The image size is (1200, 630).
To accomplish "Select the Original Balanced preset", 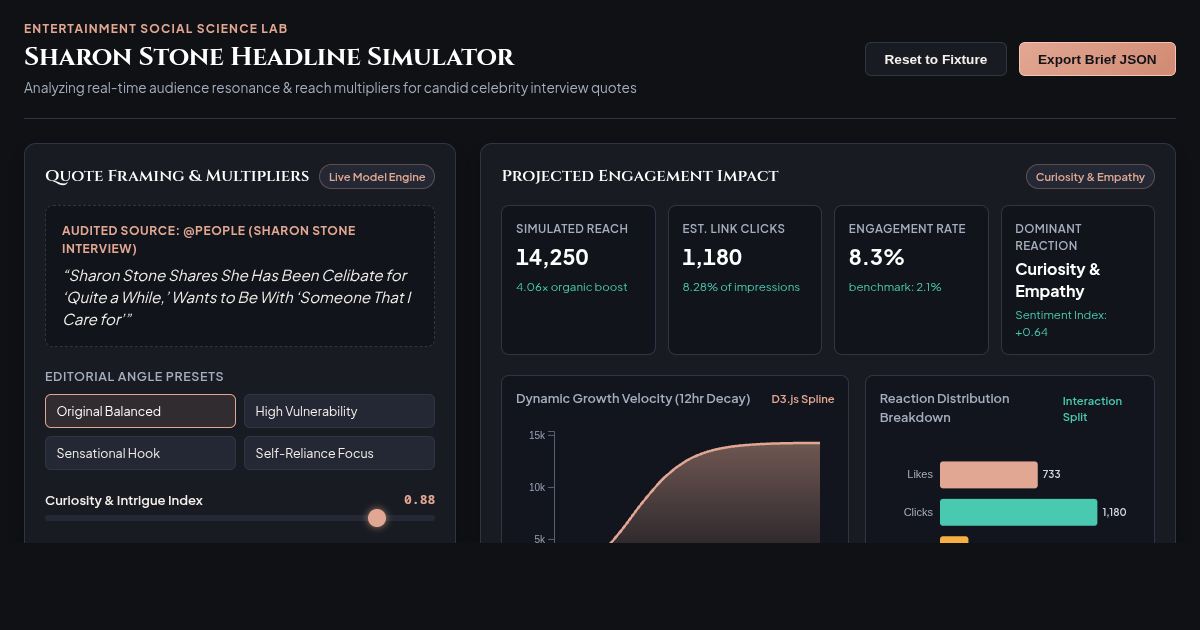I will coord(140,411).
